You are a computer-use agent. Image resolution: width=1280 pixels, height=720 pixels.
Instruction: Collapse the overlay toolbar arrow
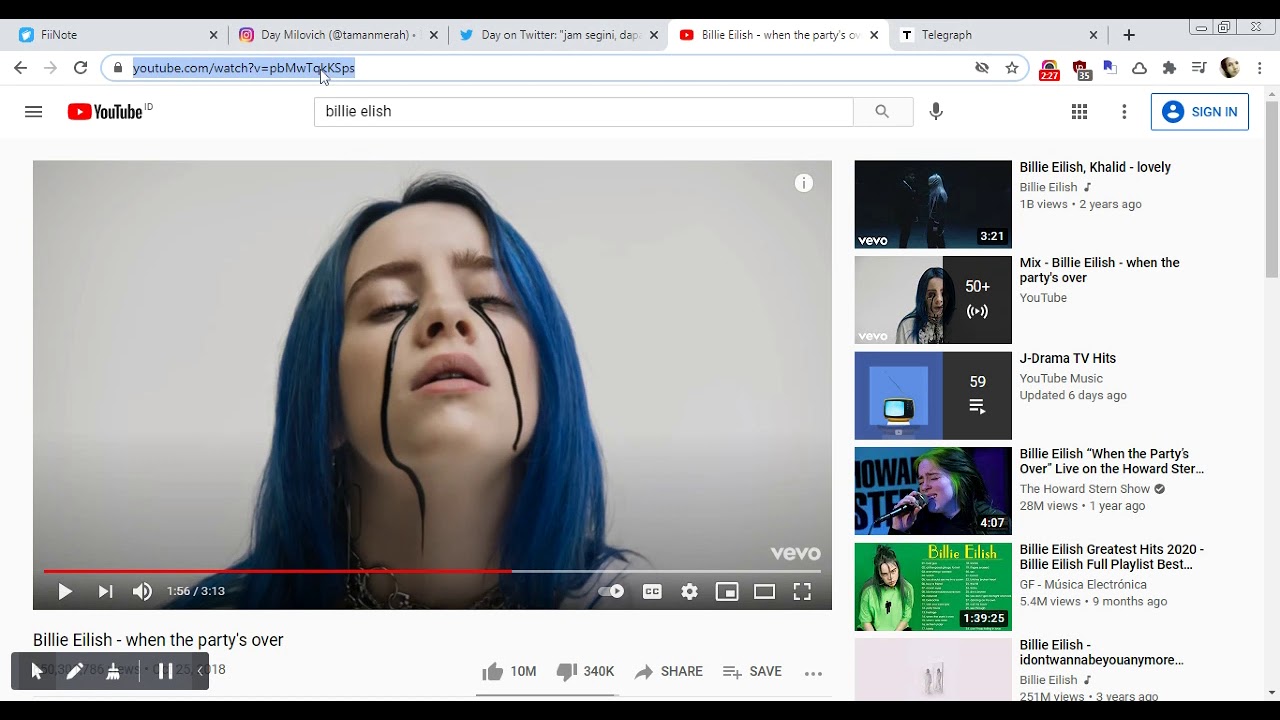200,671
